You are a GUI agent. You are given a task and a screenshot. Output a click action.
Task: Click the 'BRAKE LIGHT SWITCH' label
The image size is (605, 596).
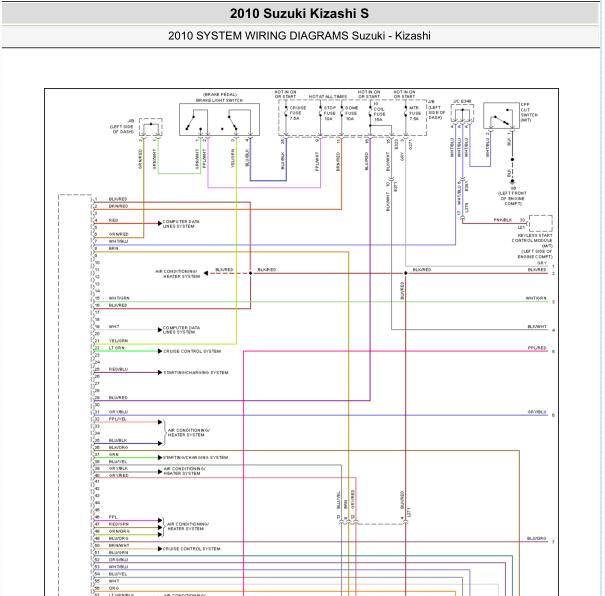click(219, 100)
